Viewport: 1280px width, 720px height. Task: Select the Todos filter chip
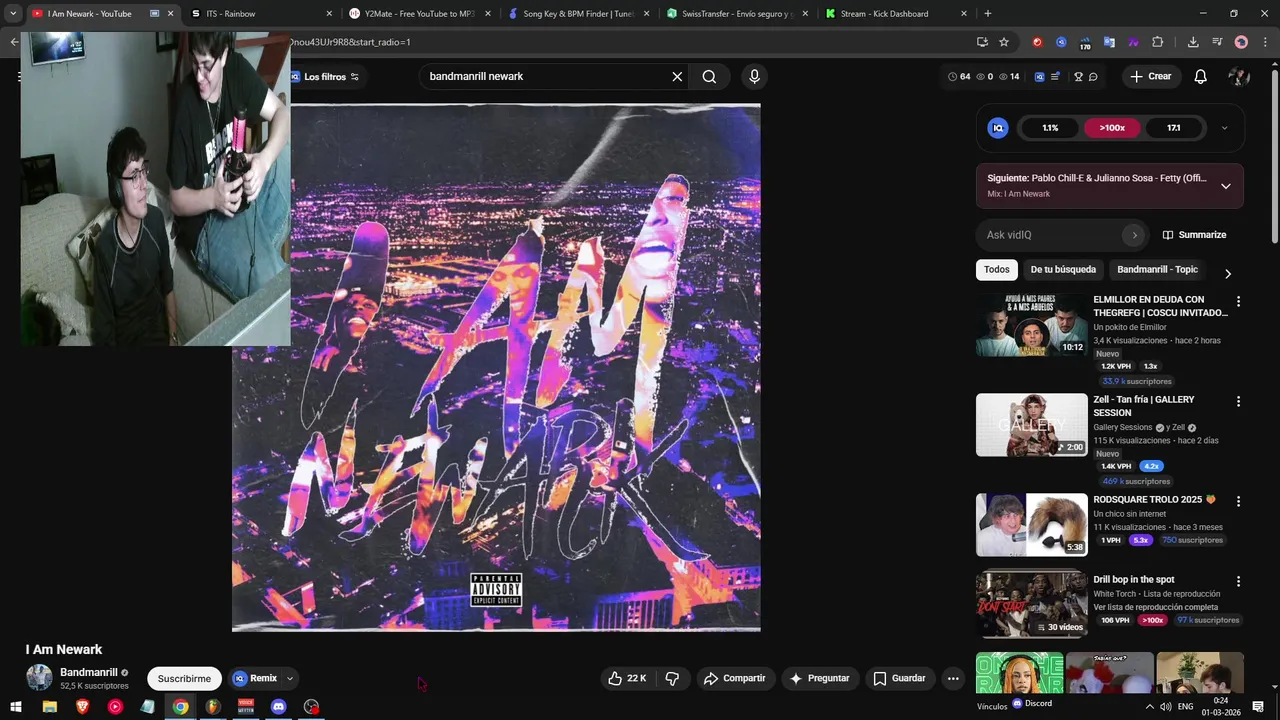pyautogui.click(x=996, y=270)
